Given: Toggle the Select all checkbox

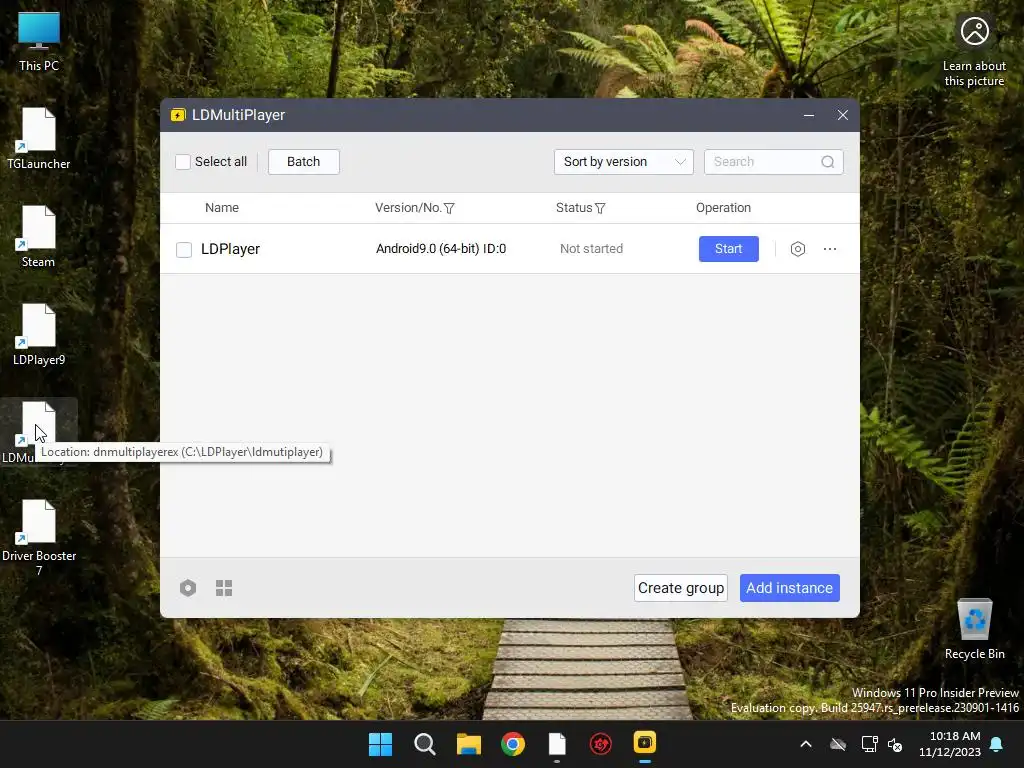Looking at the screenshot, I should pos(183,162).
